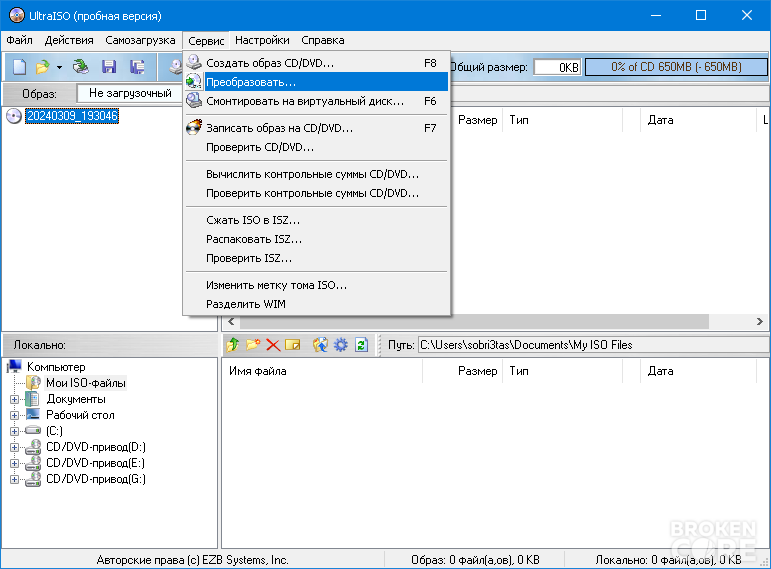Viewport: 771px width, 569px height.
Task: Choose 'Изменить метку тома ISO…'
Action: pos(317,285)
